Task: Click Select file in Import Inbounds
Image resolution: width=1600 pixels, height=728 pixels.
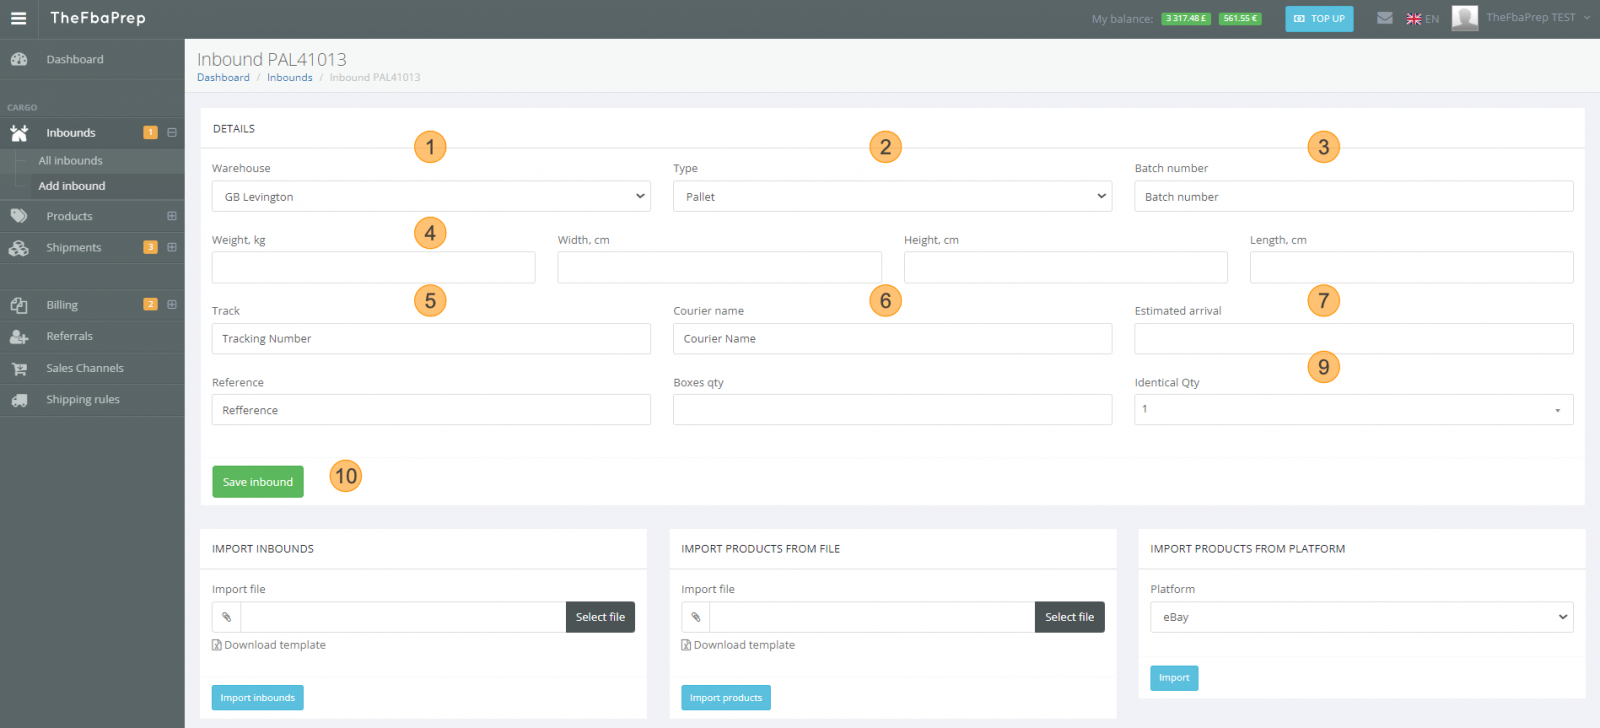Action: [600, 617]
